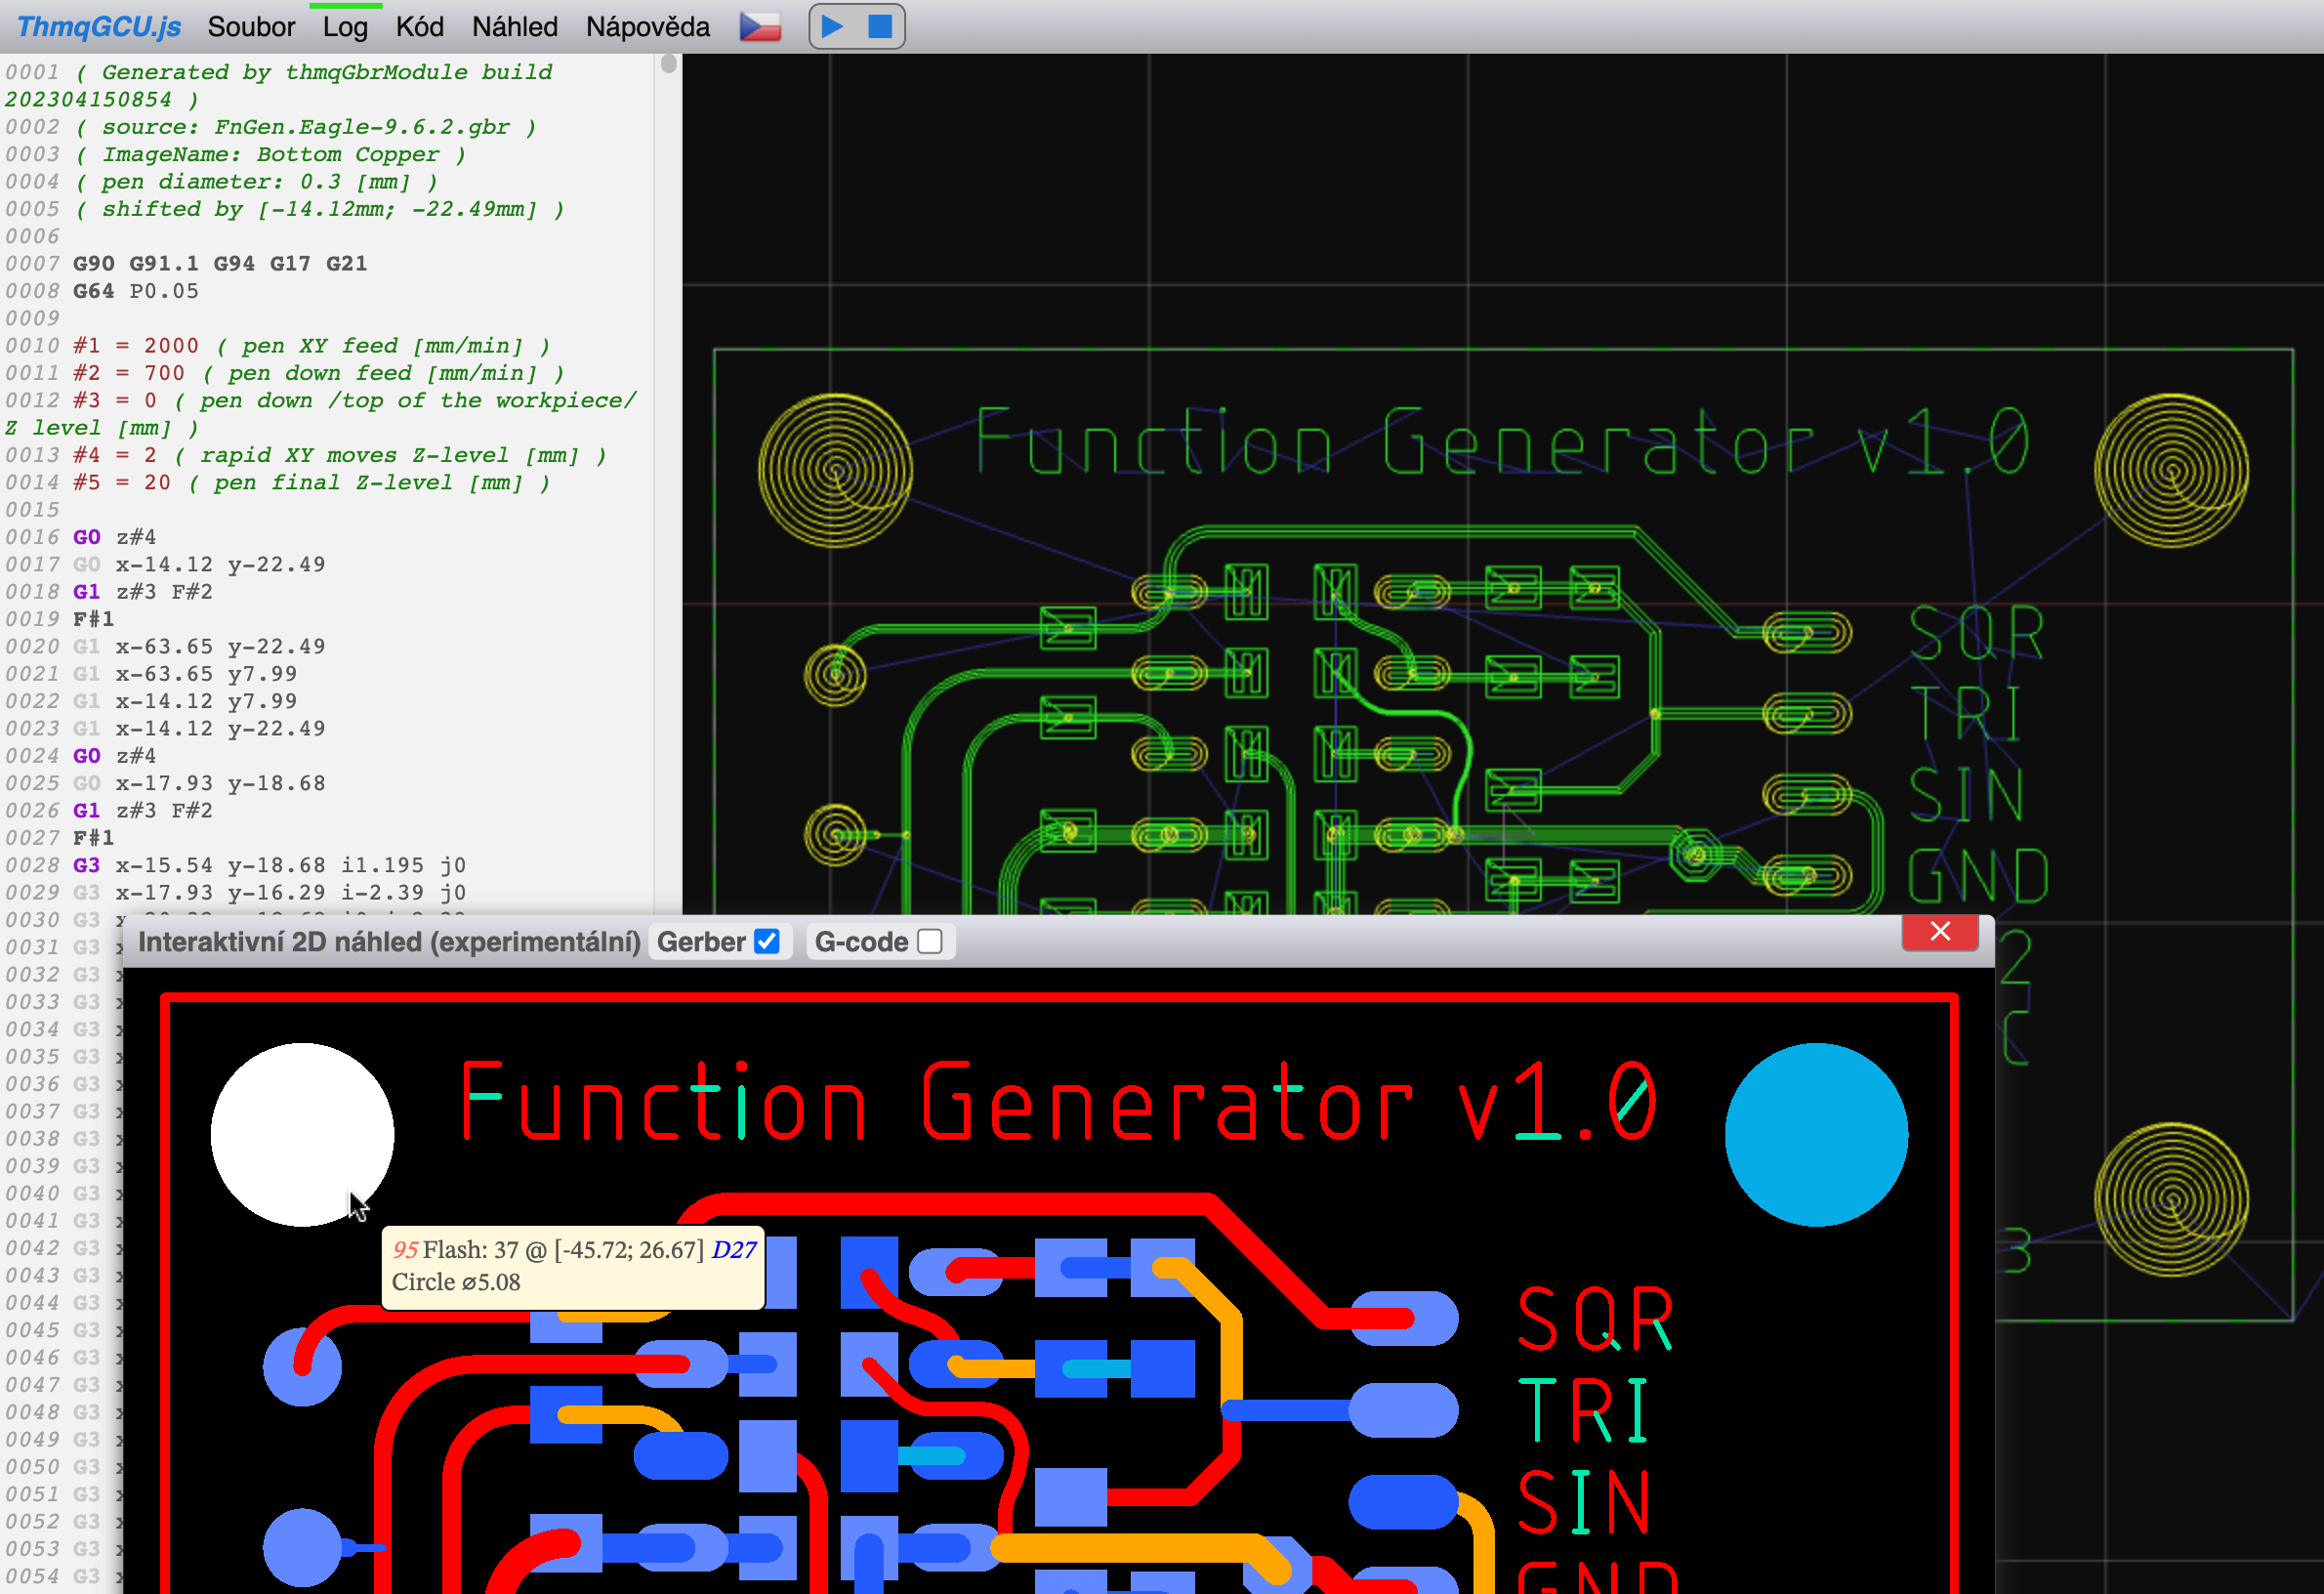Enable the G-code checkbox

tap(930, 942)
